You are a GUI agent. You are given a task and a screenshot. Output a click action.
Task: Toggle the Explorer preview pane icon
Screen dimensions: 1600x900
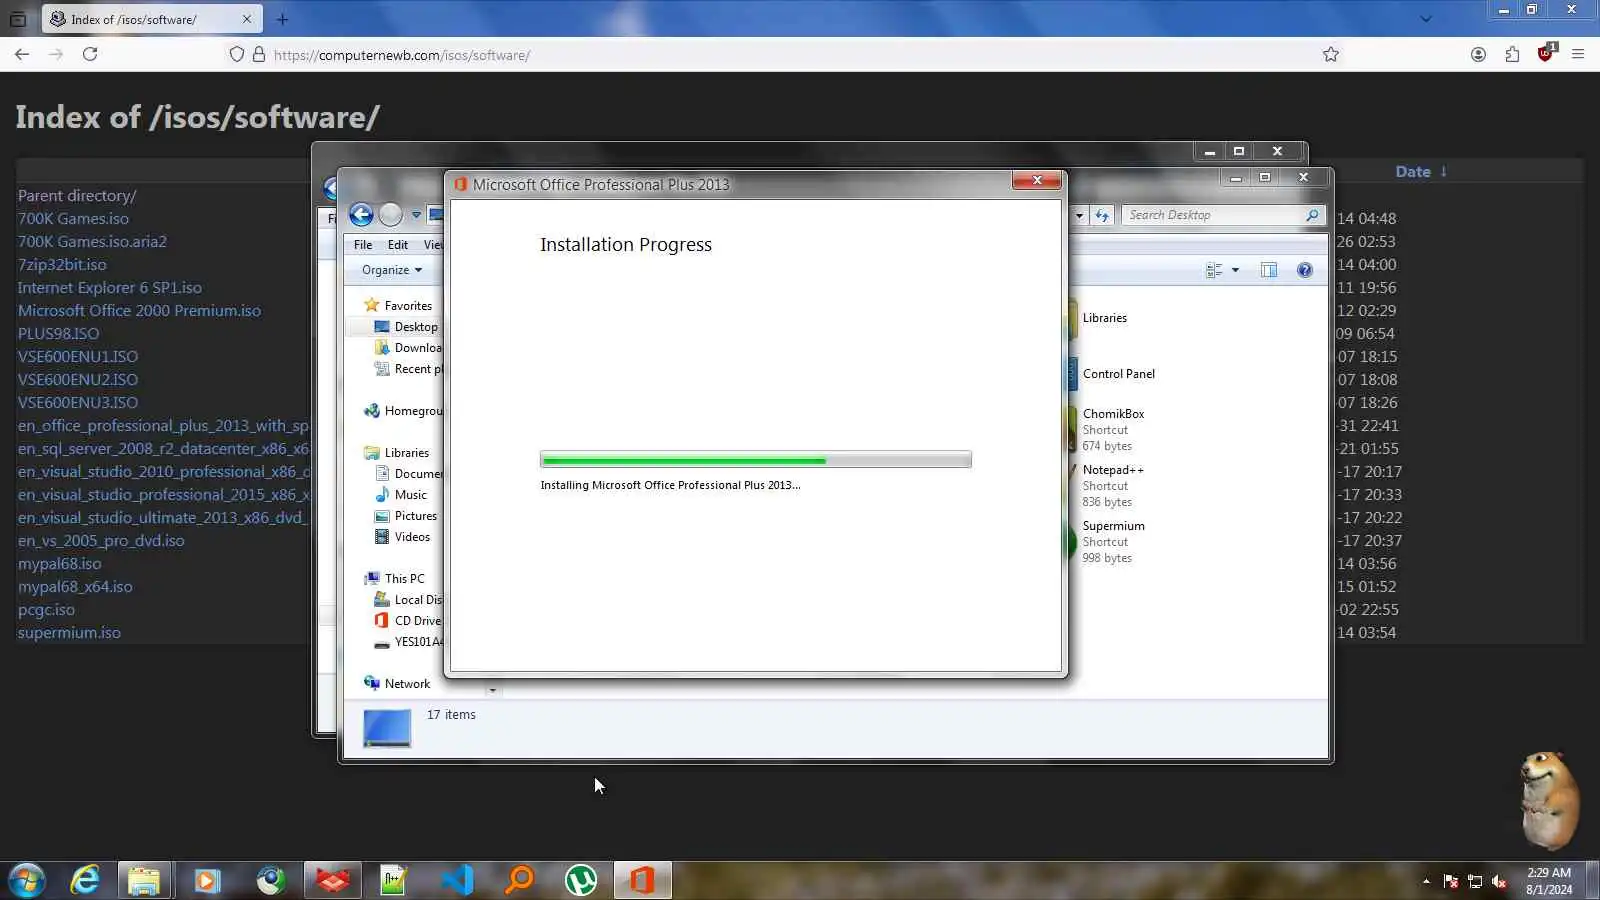1269,270
